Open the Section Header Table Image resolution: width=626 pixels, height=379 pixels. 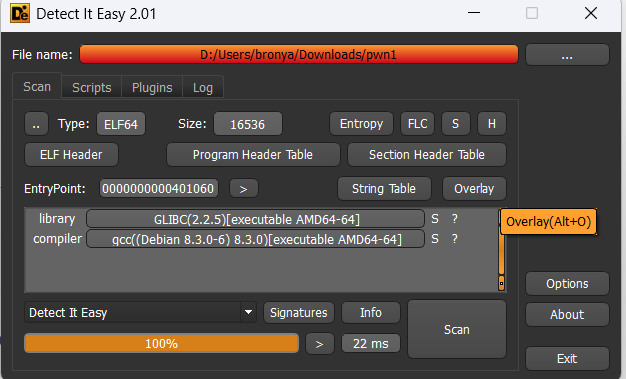click(x=427, y=155)
